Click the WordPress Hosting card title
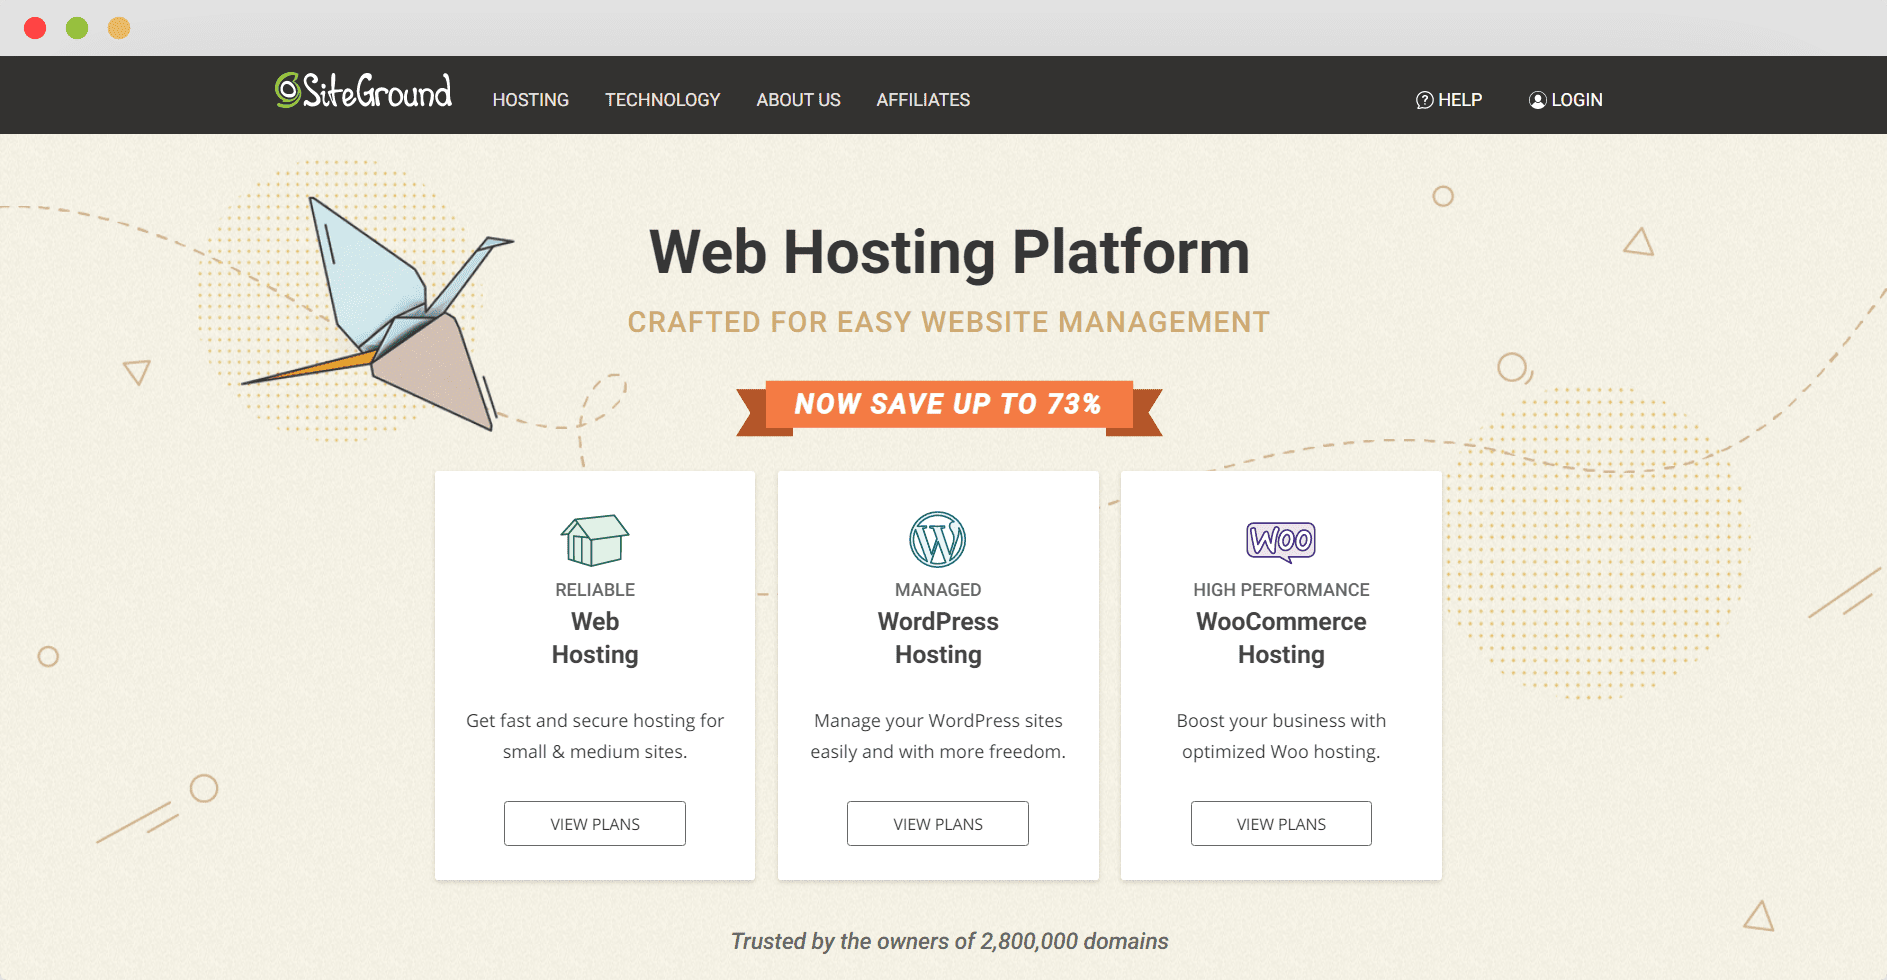 point(938,638)
